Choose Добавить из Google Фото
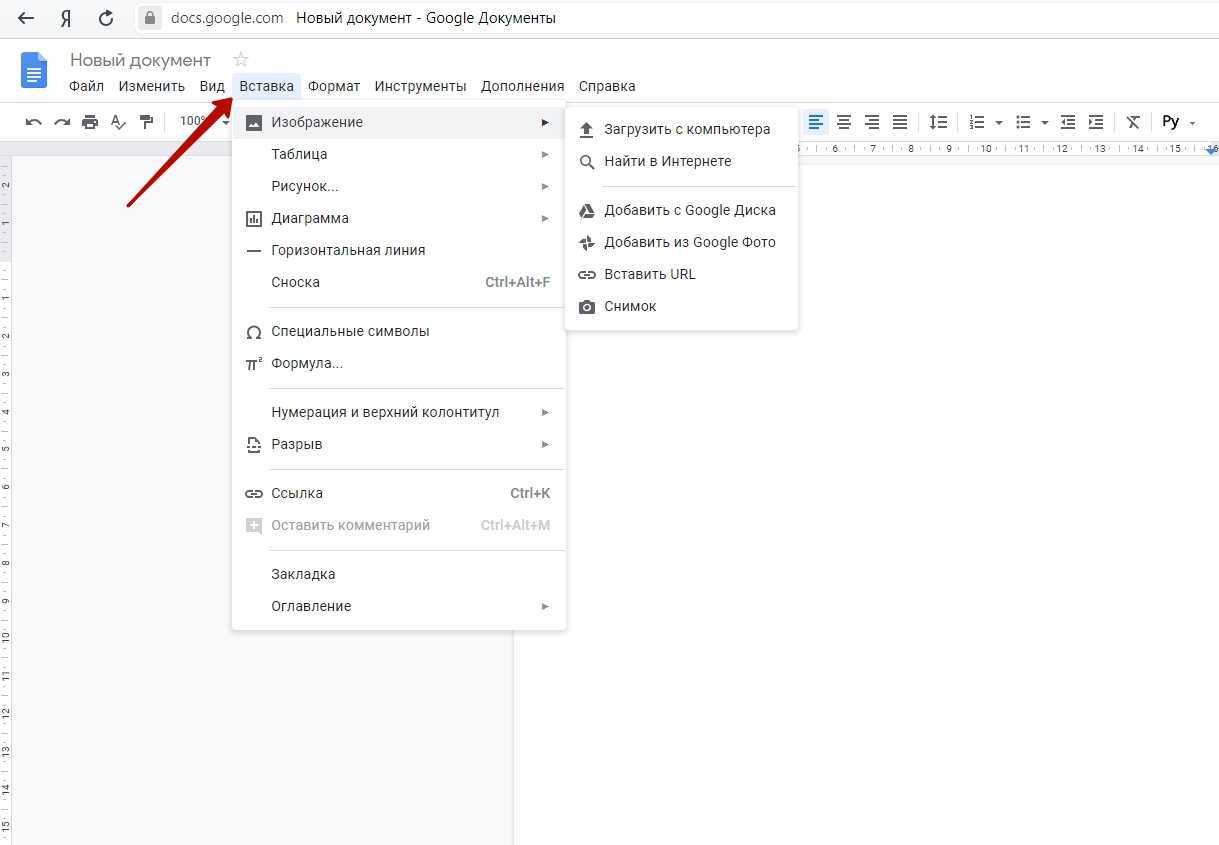1219x845 pixels. coord(682,242)
